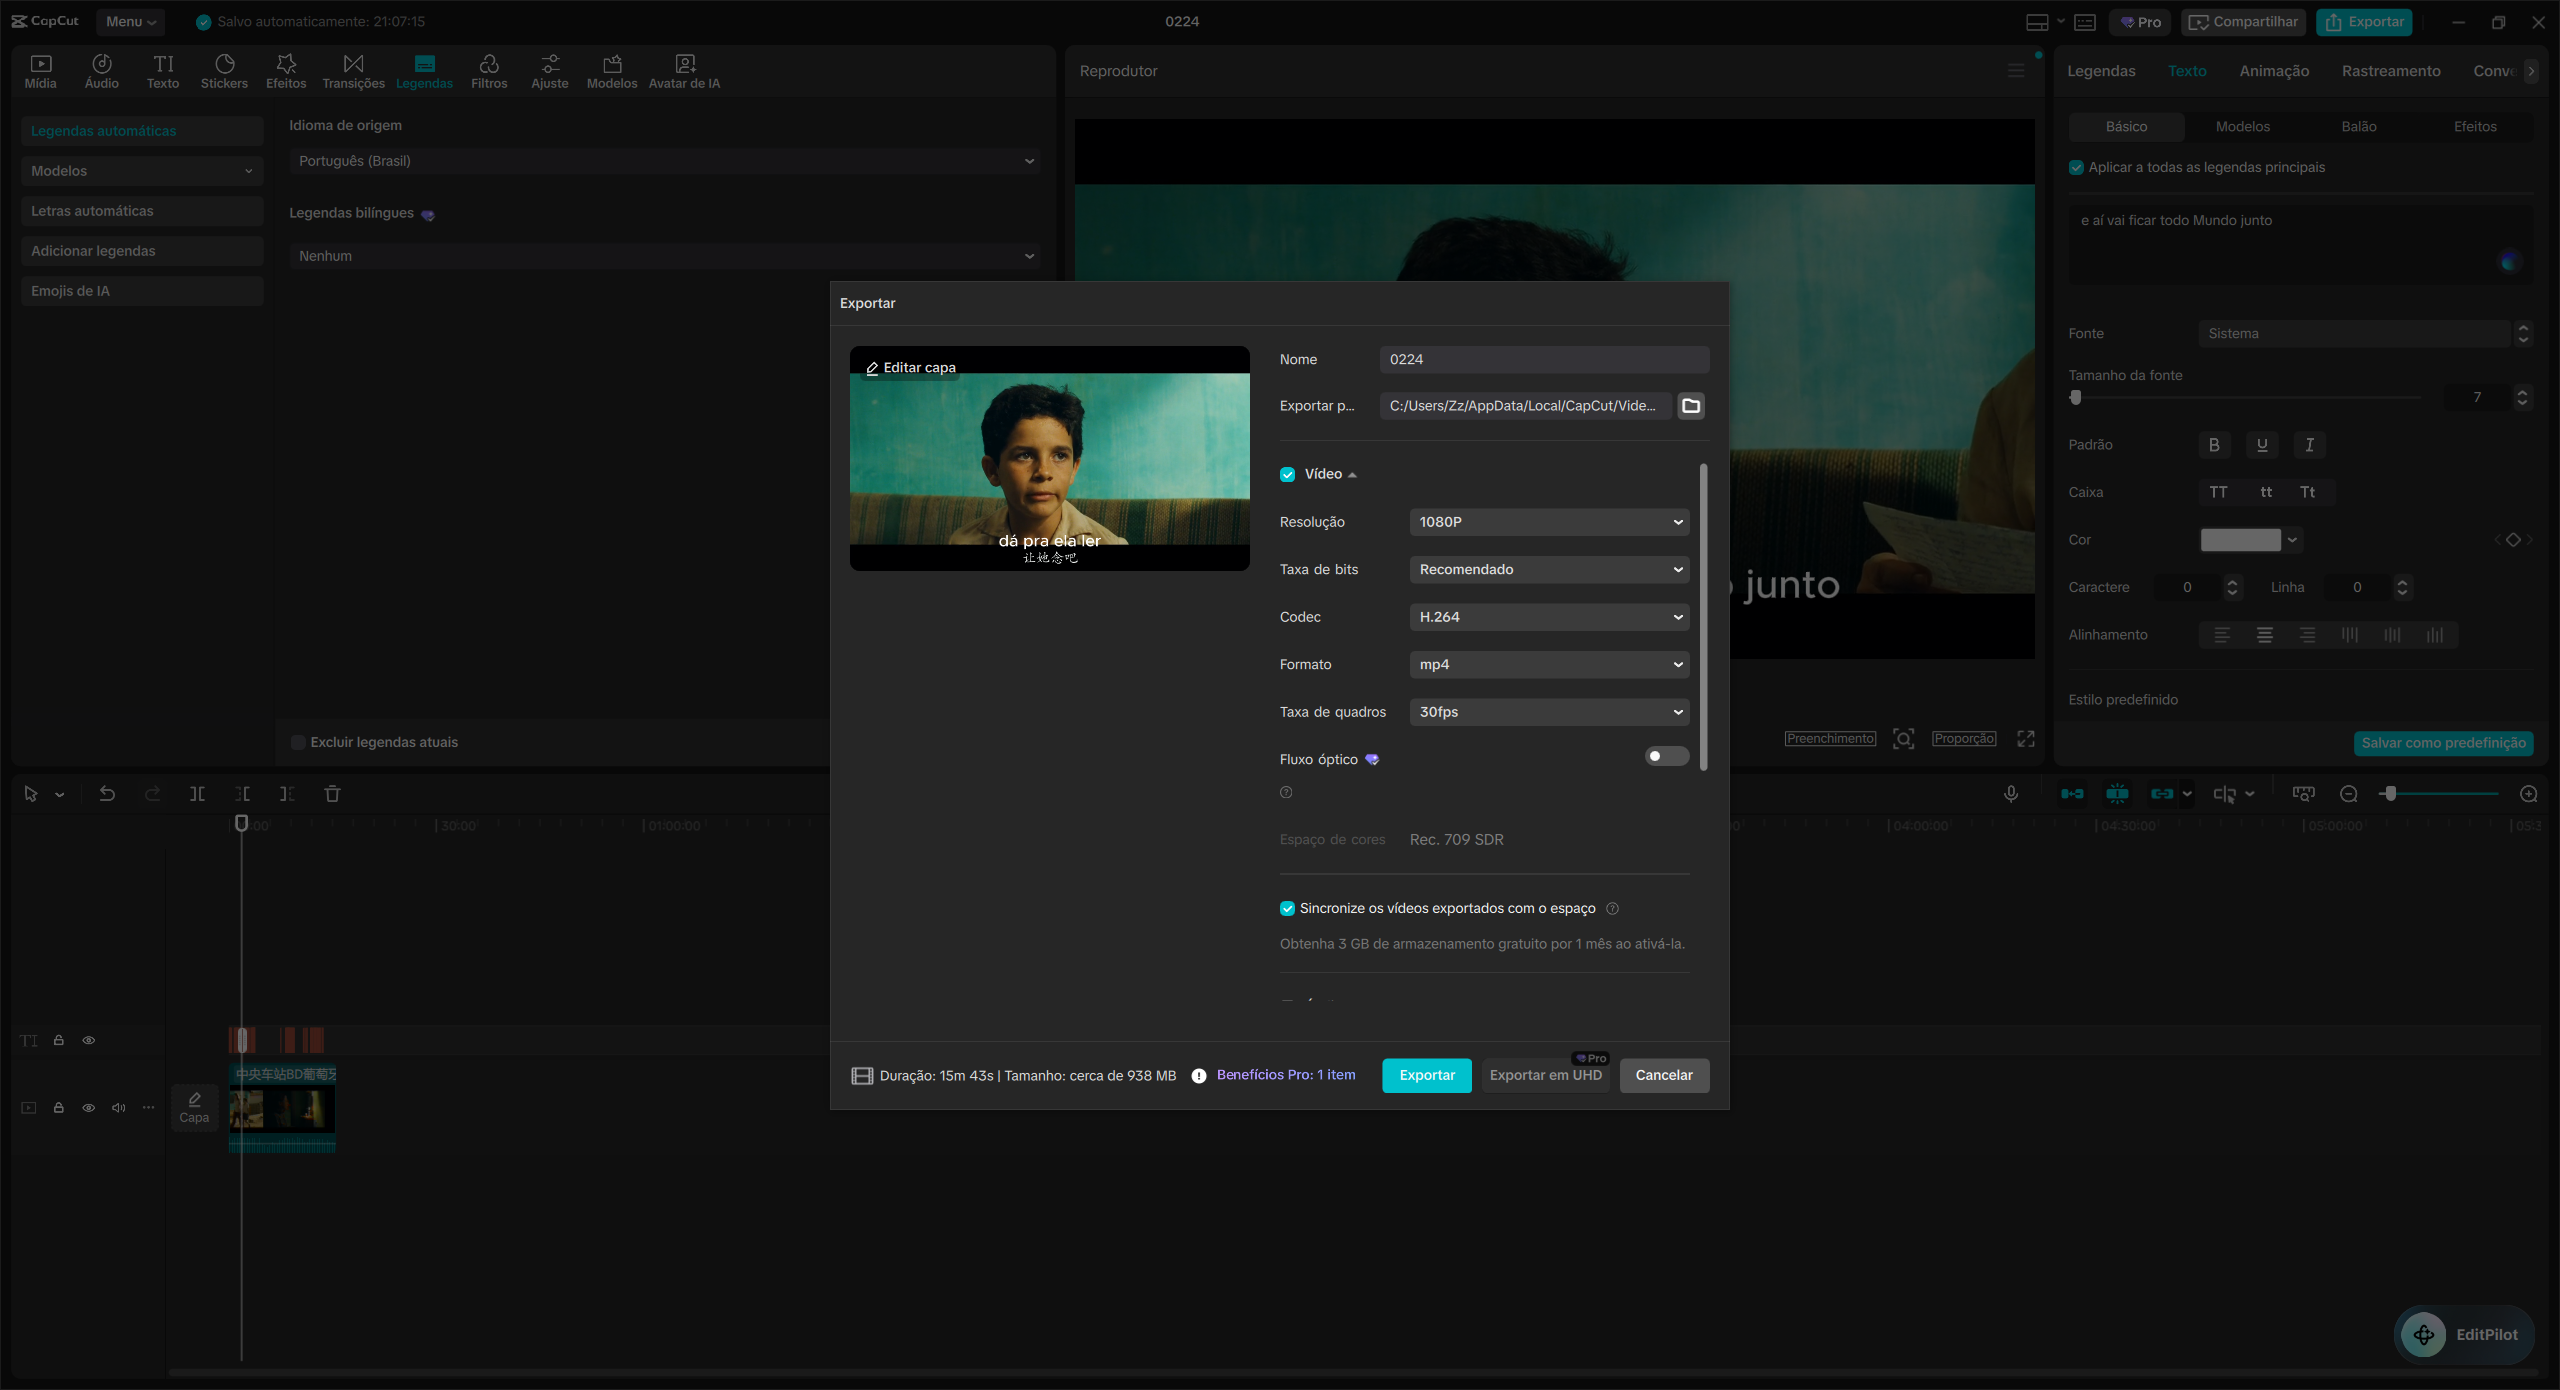
Task: Select the Avatar de IA tool
Action: [684, 70]
